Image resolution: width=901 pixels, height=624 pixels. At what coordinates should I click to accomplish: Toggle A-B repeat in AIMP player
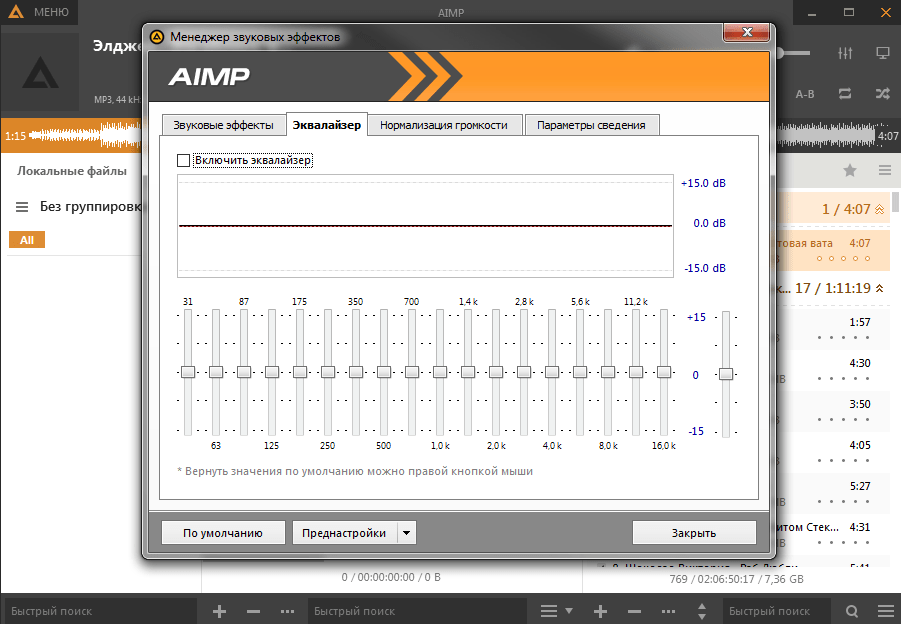804,94
